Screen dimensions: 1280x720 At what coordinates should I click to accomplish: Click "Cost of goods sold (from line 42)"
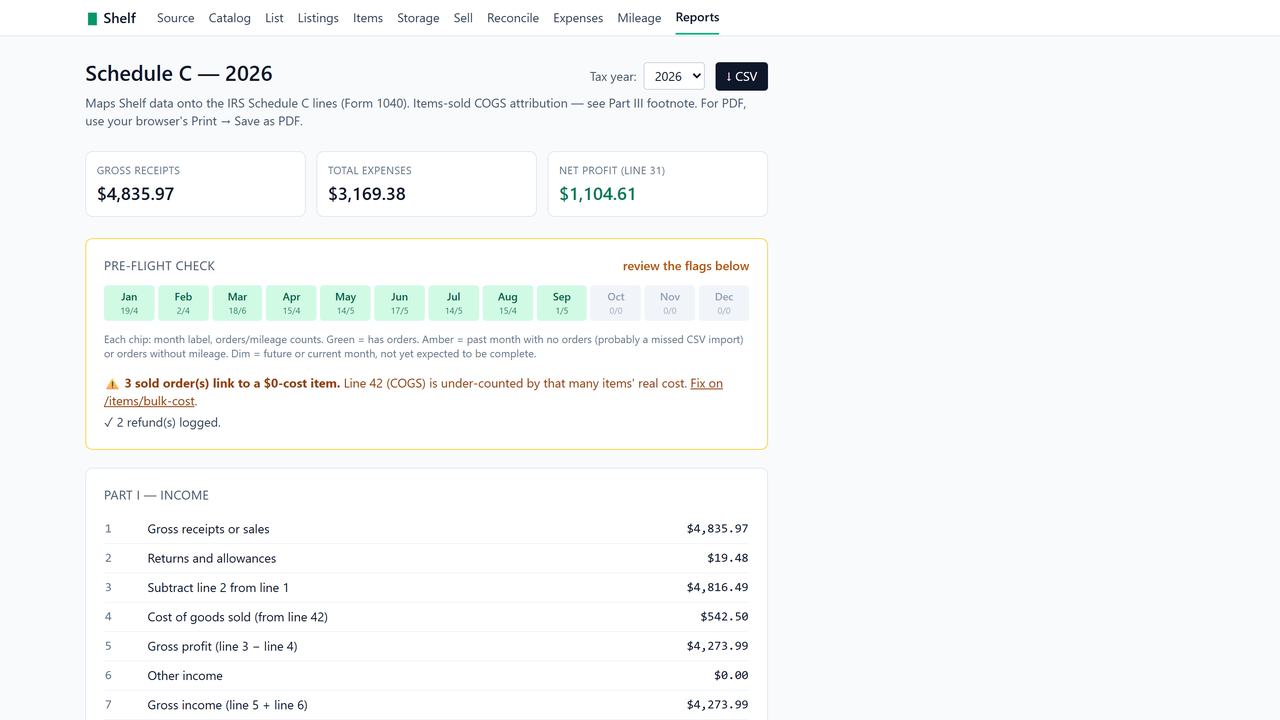pos(238,617)
